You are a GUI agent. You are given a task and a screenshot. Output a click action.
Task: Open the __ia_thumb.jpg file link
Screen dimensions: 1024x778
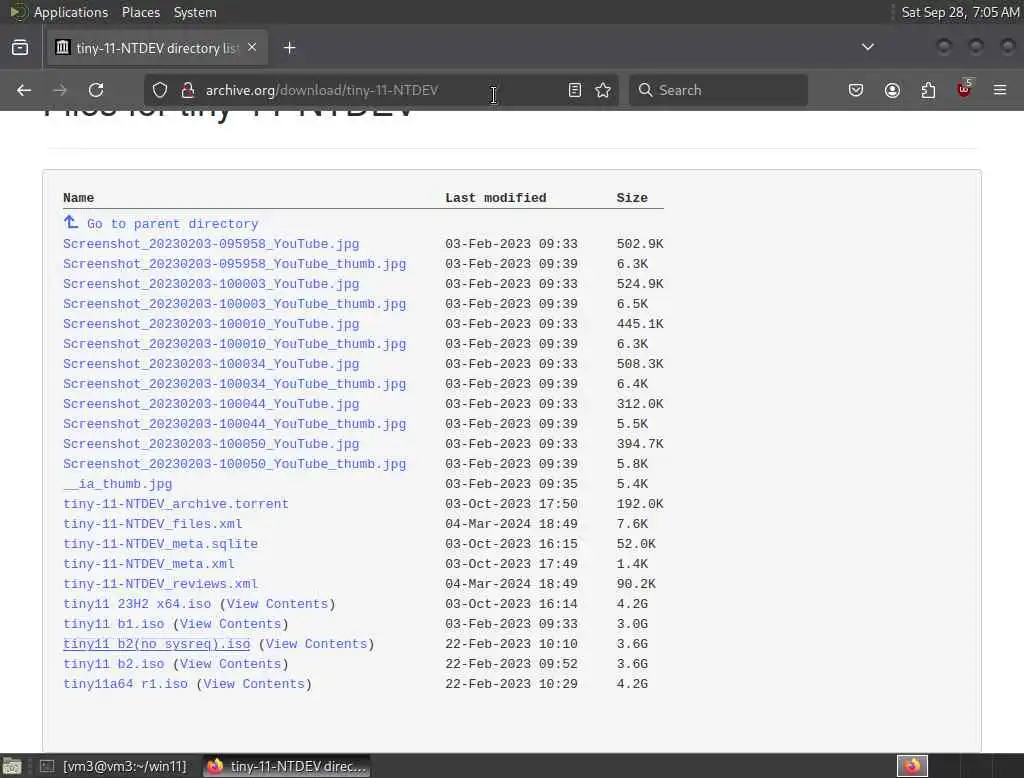point(118,483)
